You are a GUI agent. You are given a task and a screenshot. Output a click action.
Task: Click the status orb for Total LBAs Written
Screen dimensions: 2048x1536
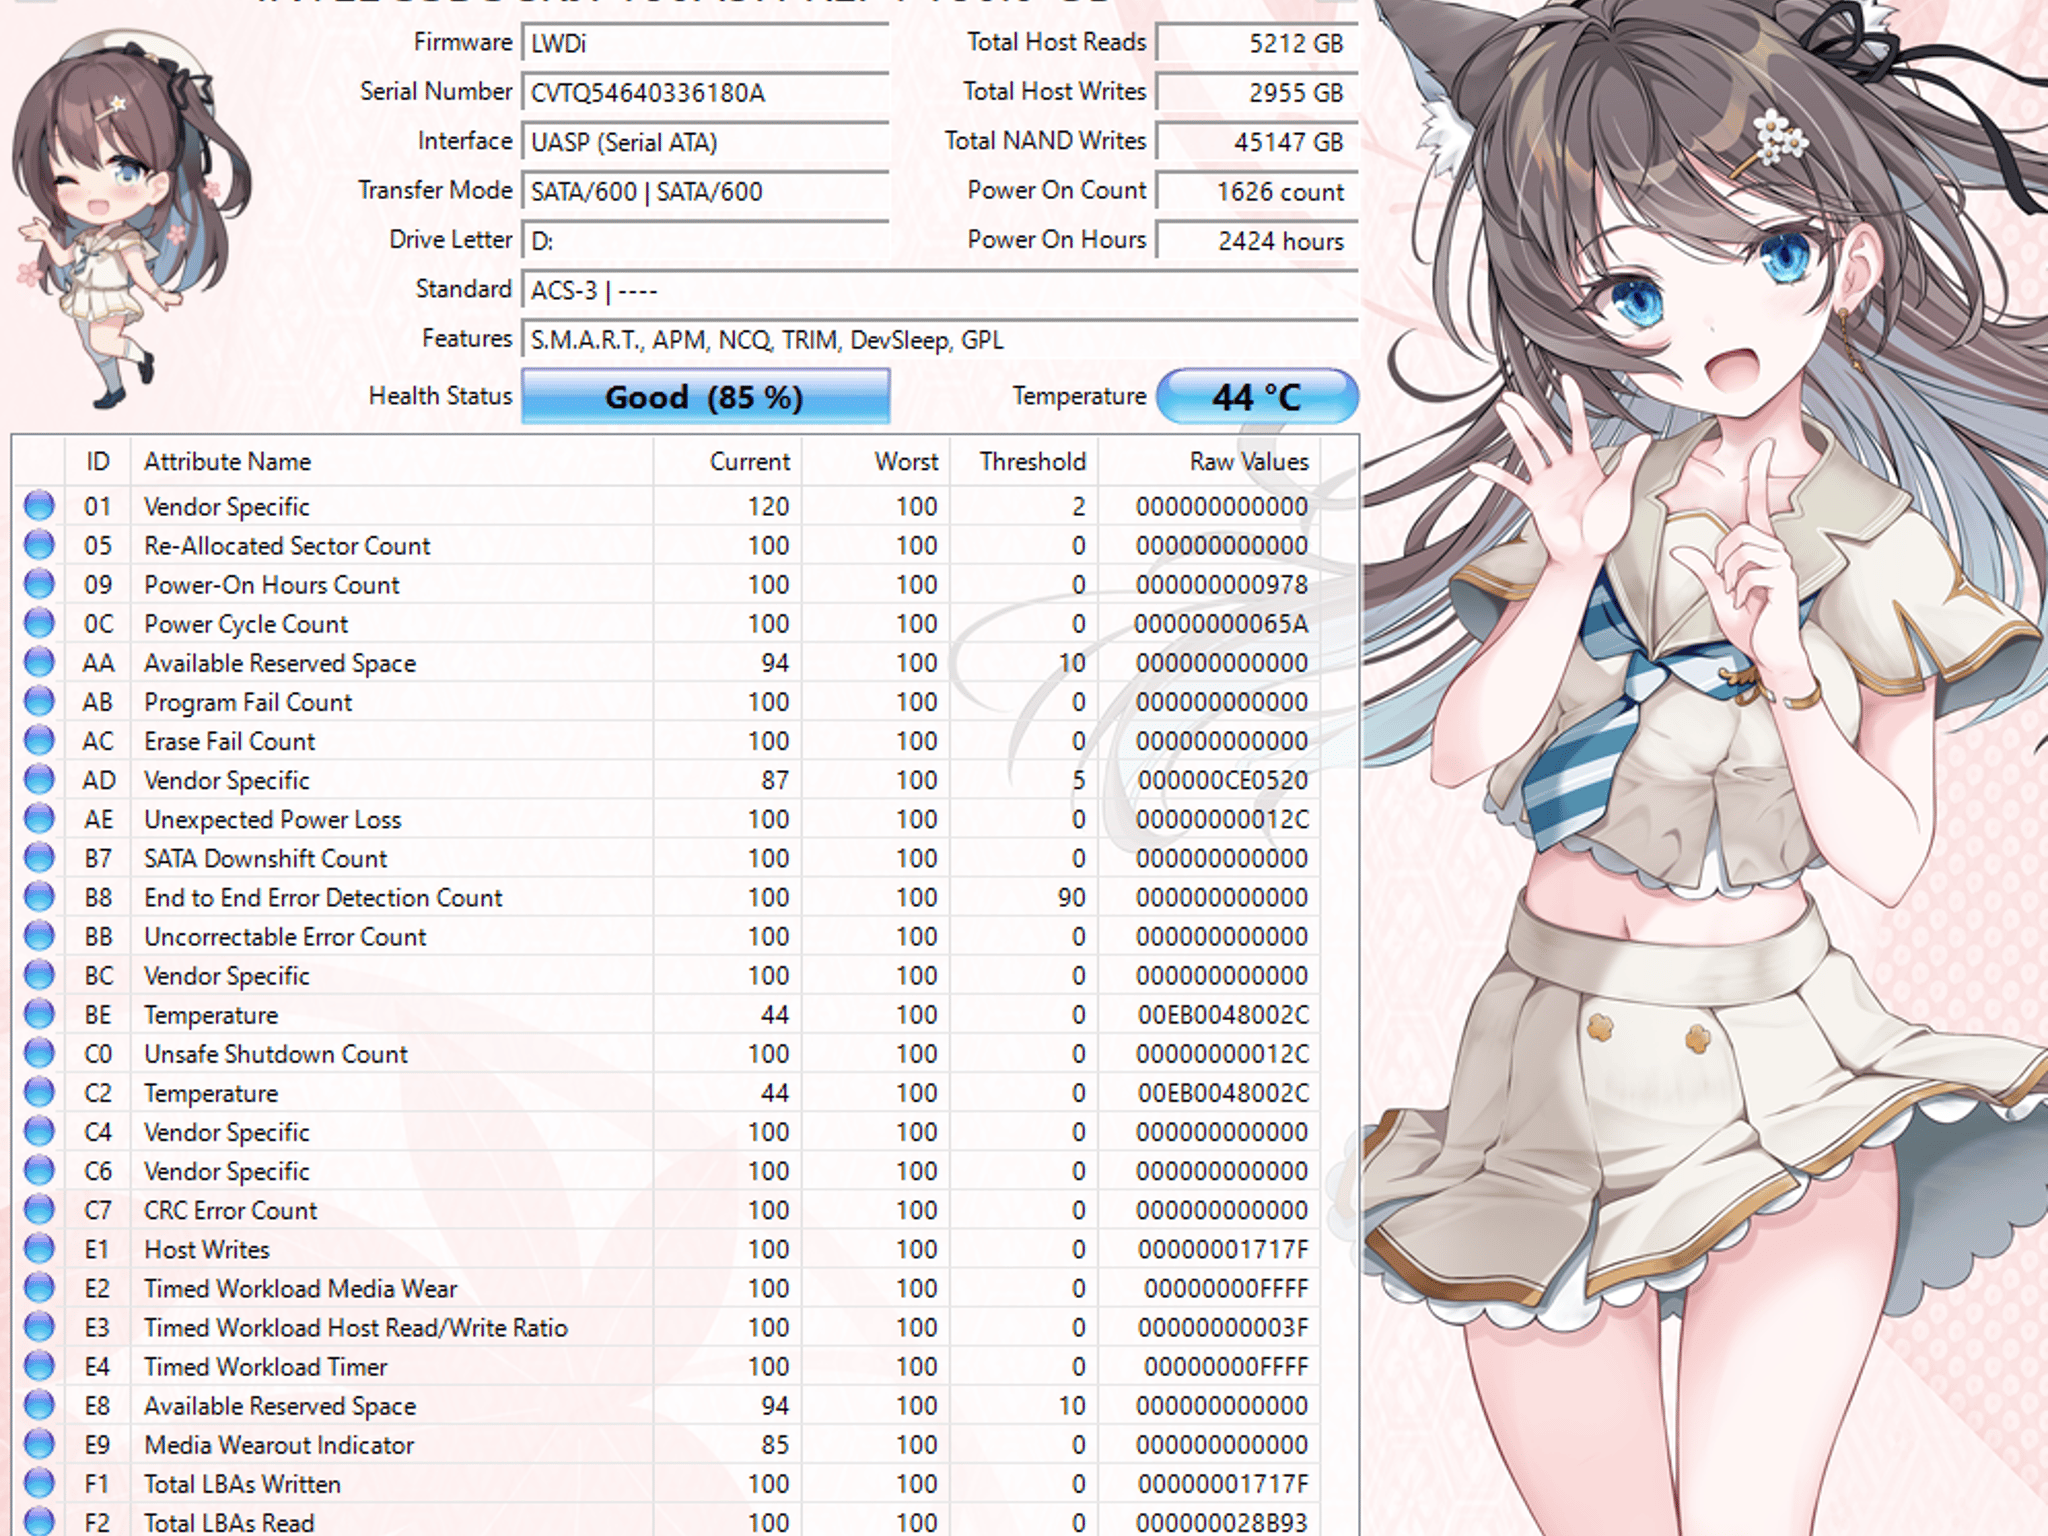39,1483
